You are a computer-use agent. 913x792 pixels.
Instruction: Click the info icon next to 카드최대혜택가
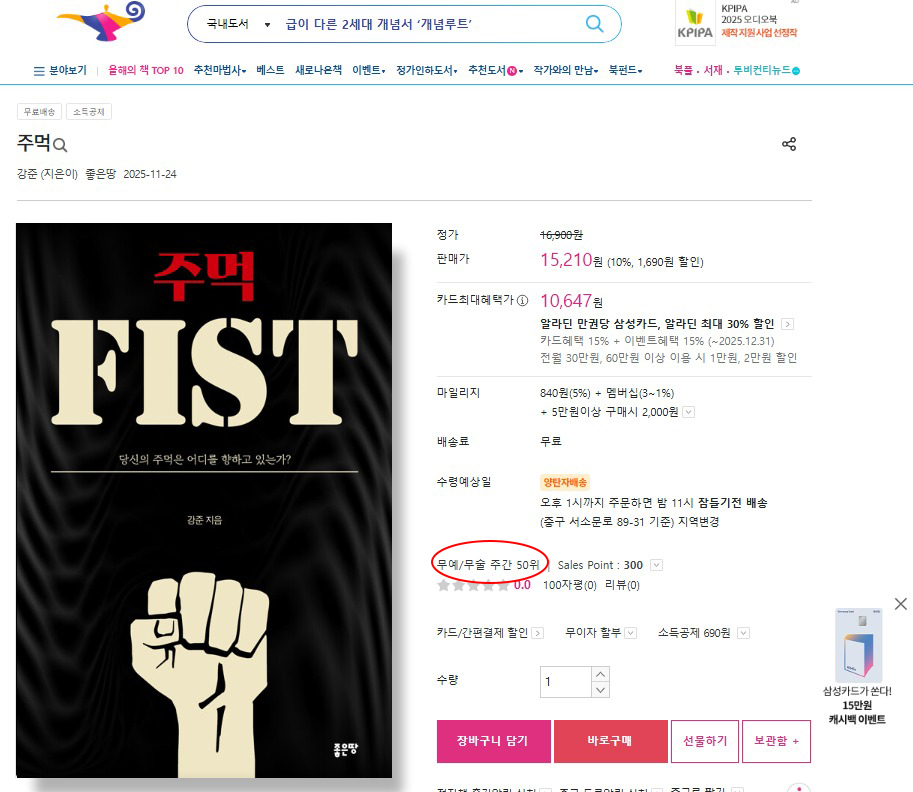(522, 300)
